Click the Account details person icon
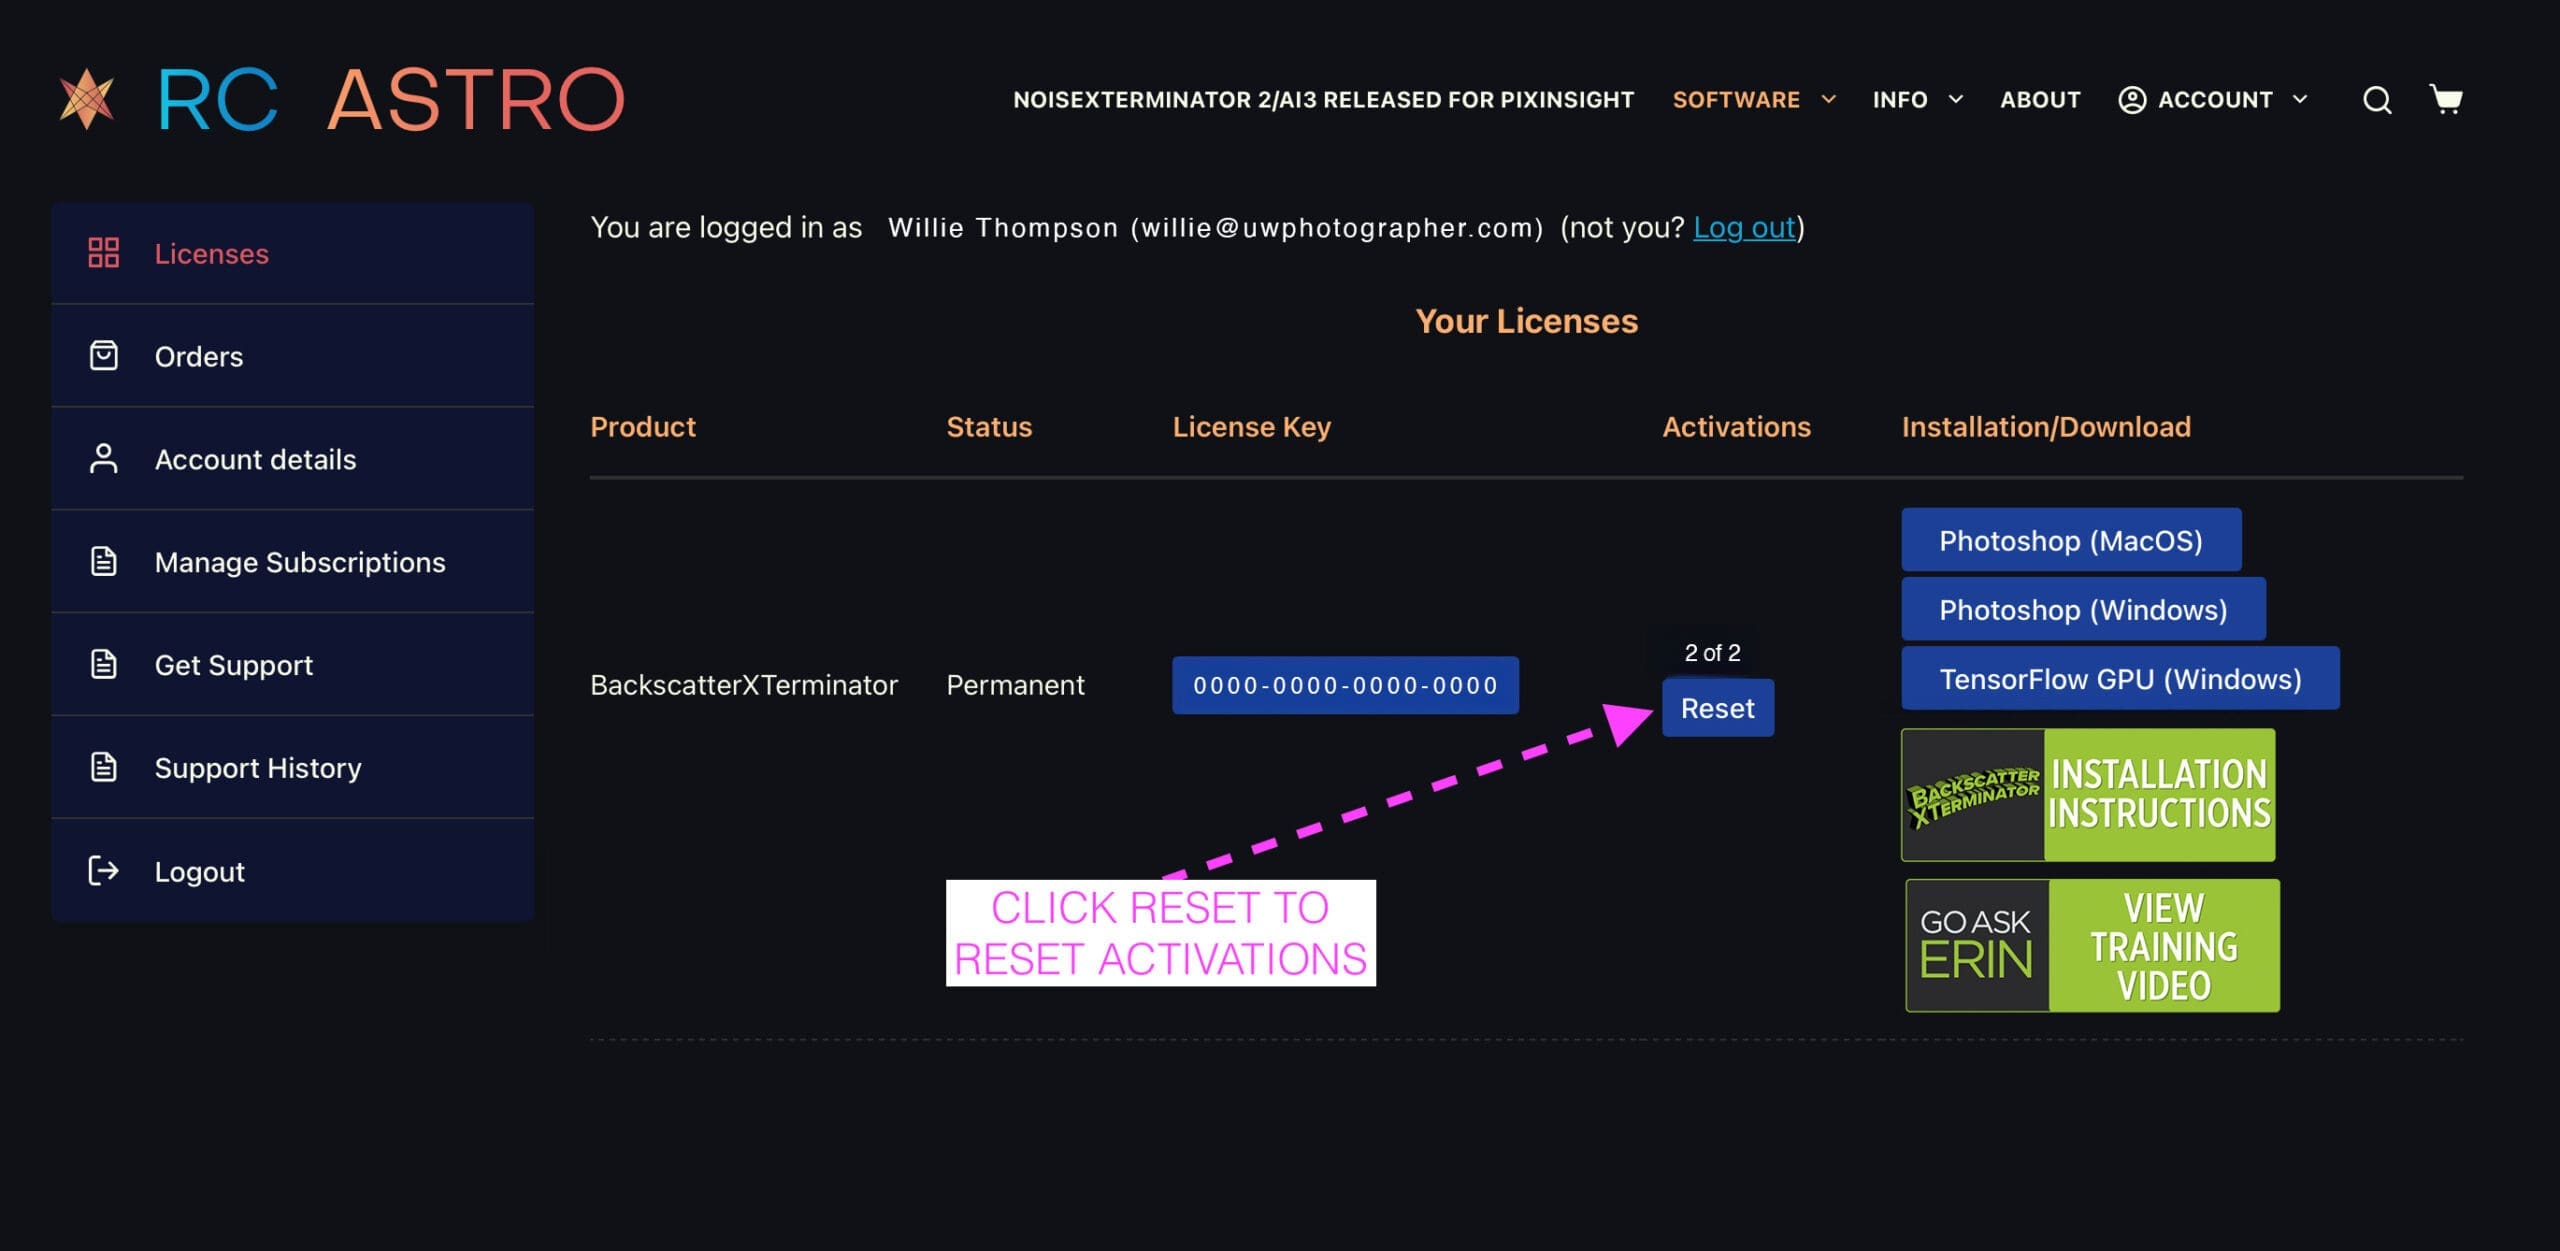Viewport: 2560px width, 1251px height. [104, 459]
